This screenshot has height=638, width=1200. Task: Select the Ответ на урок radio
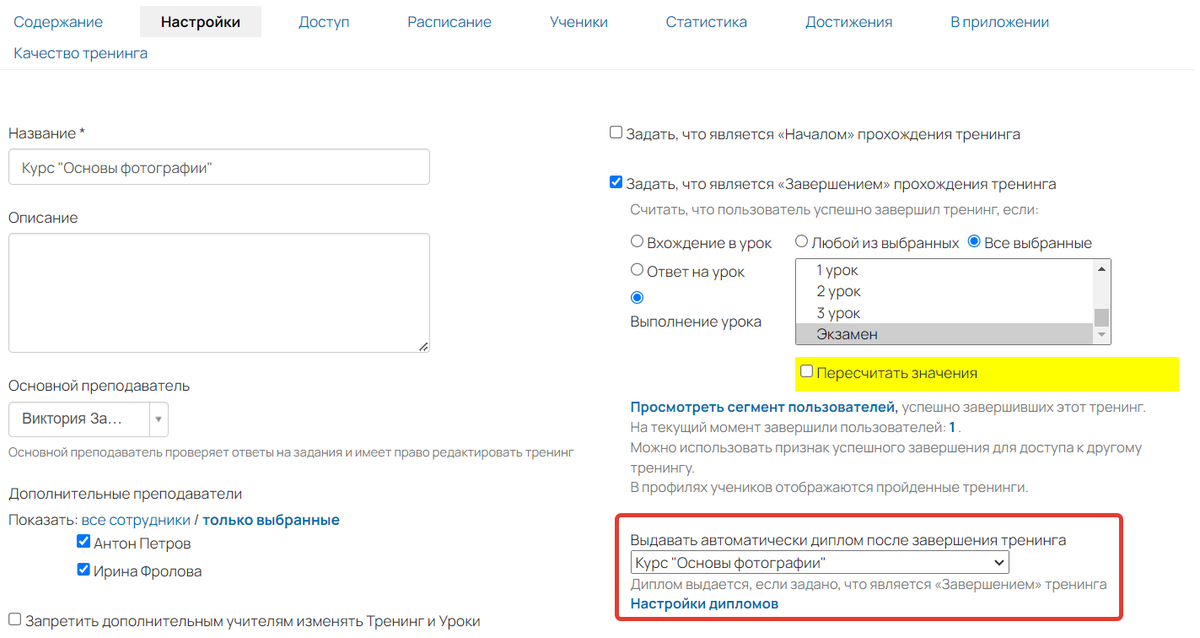637,270
